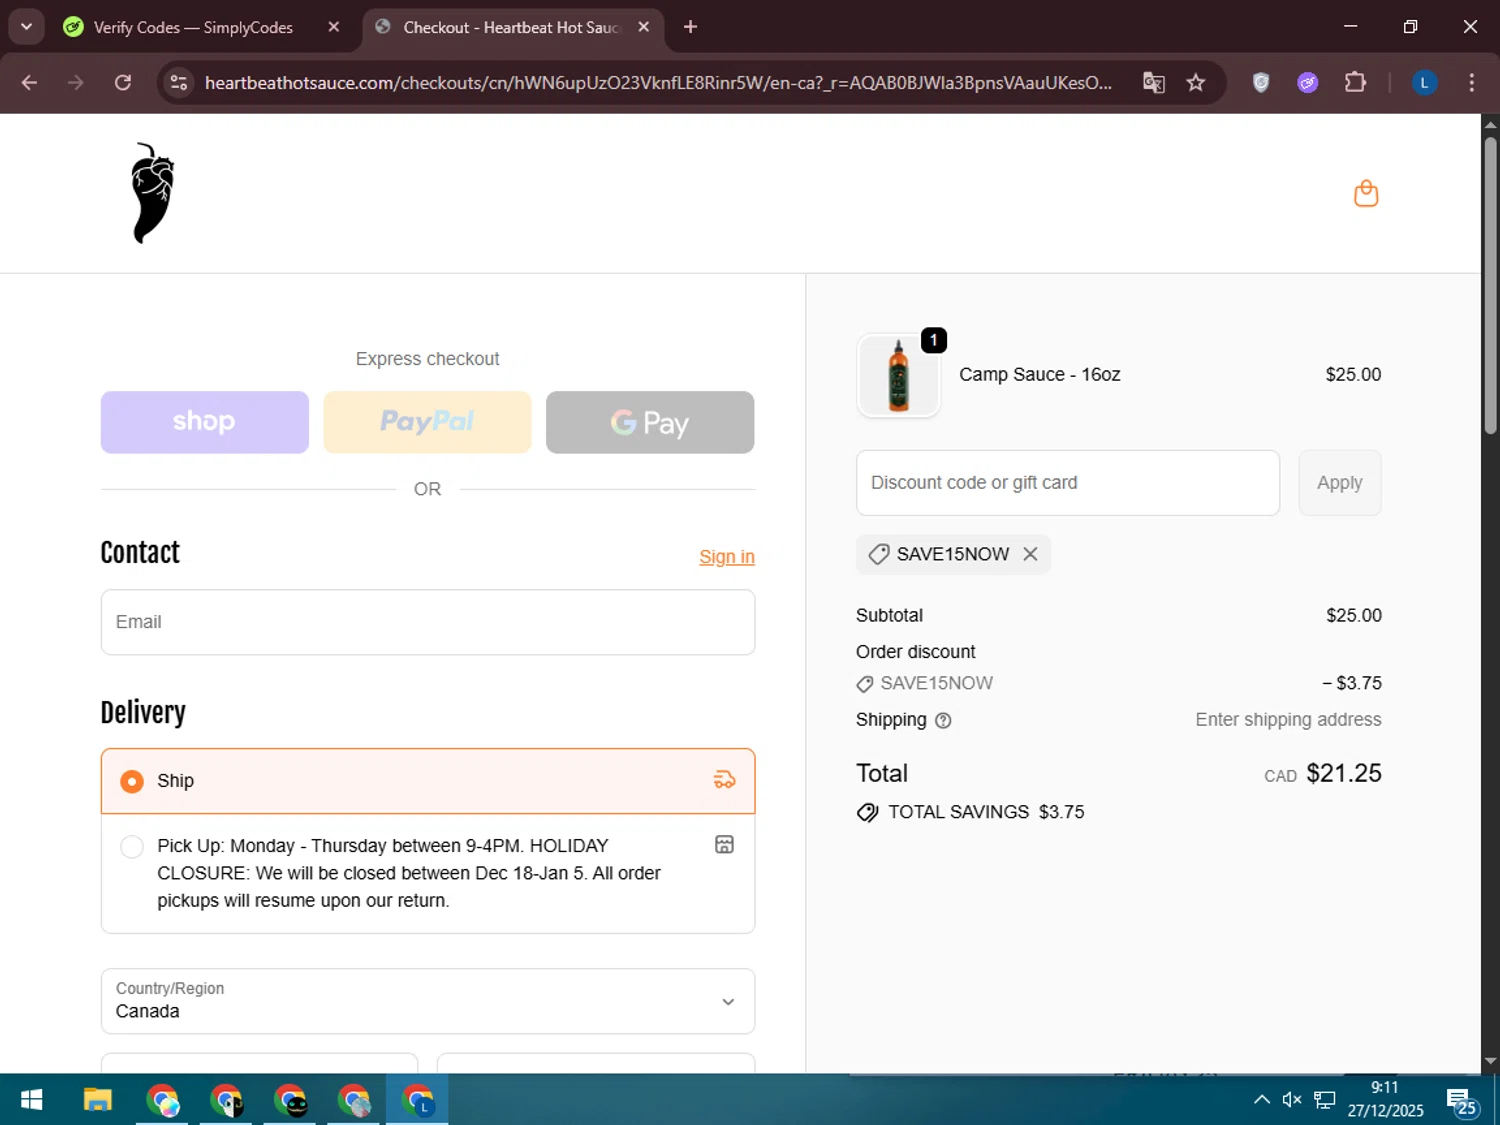
Task: Open first Chrome icon in taskbar
Action: click(162, 1100)
